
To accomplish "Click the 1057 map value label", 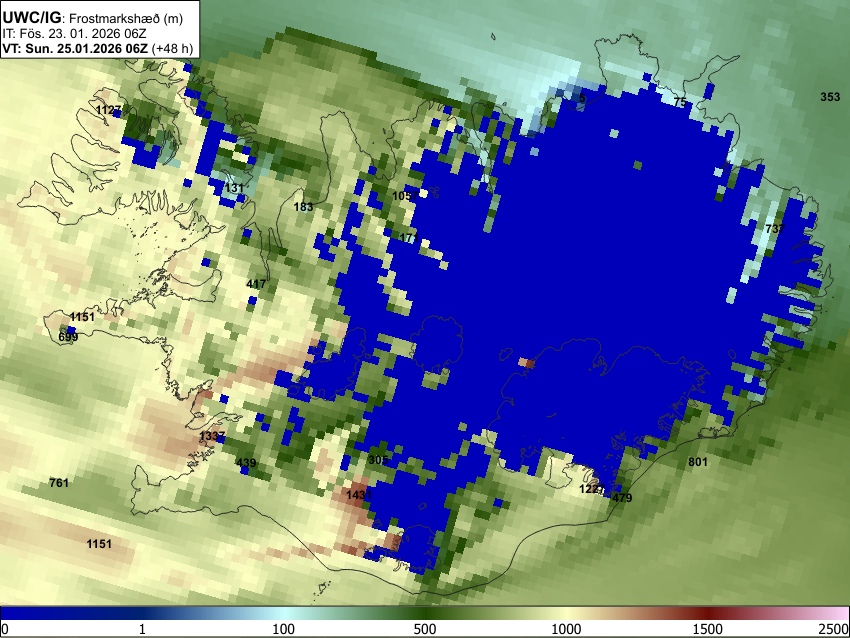I will coord(404,196).
